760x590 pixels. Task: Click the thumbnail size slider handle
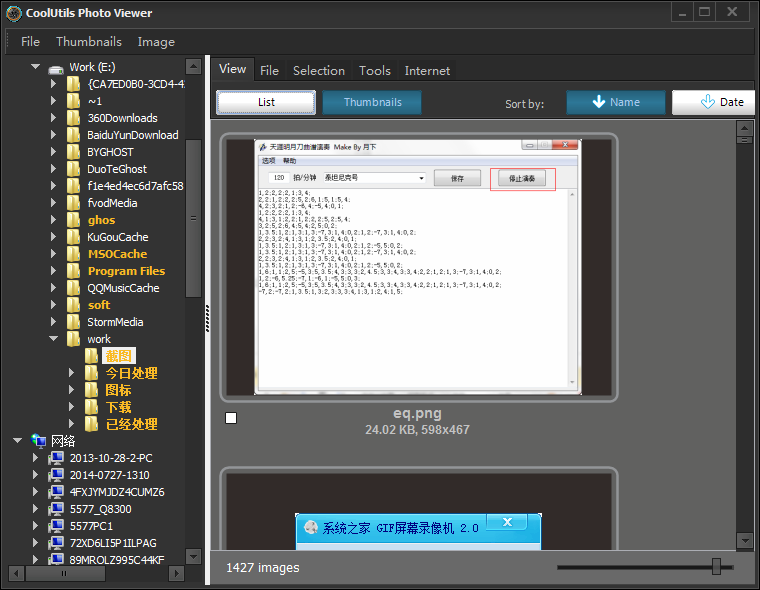point(716,567)
